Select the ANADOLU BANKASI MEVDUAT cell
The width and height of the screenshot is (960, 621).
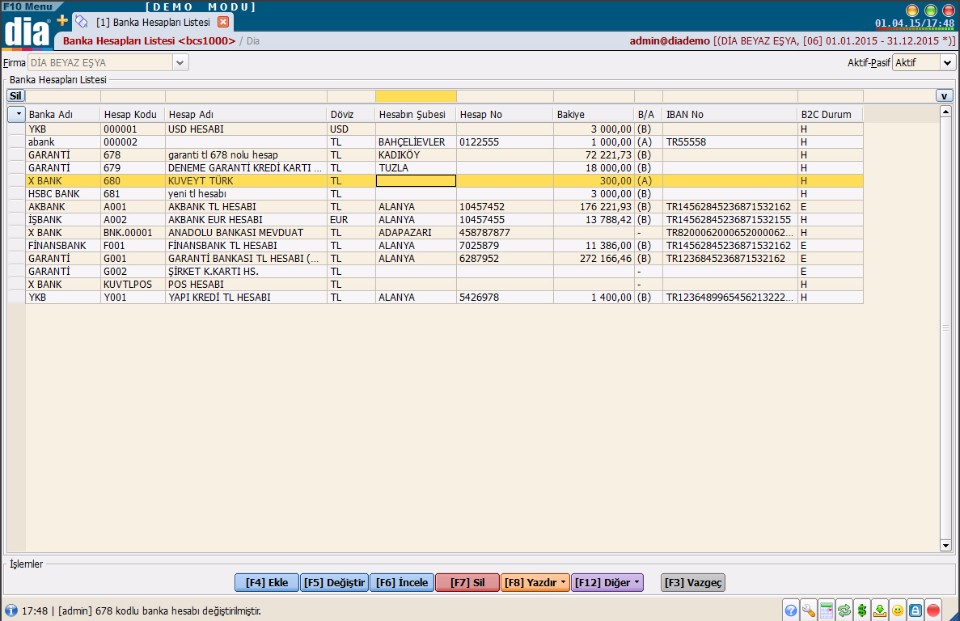click(x=246, y=233)
